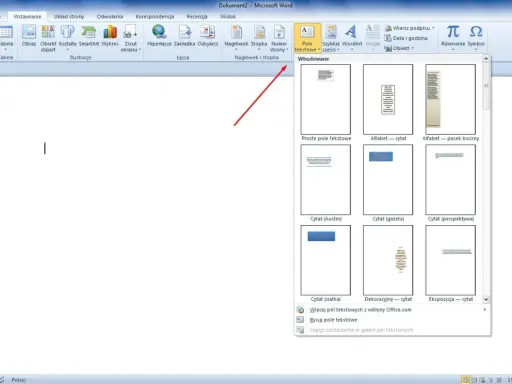Open the Stopka footer menu
Viewport: 512px width, 384px height.
[259, 38]
